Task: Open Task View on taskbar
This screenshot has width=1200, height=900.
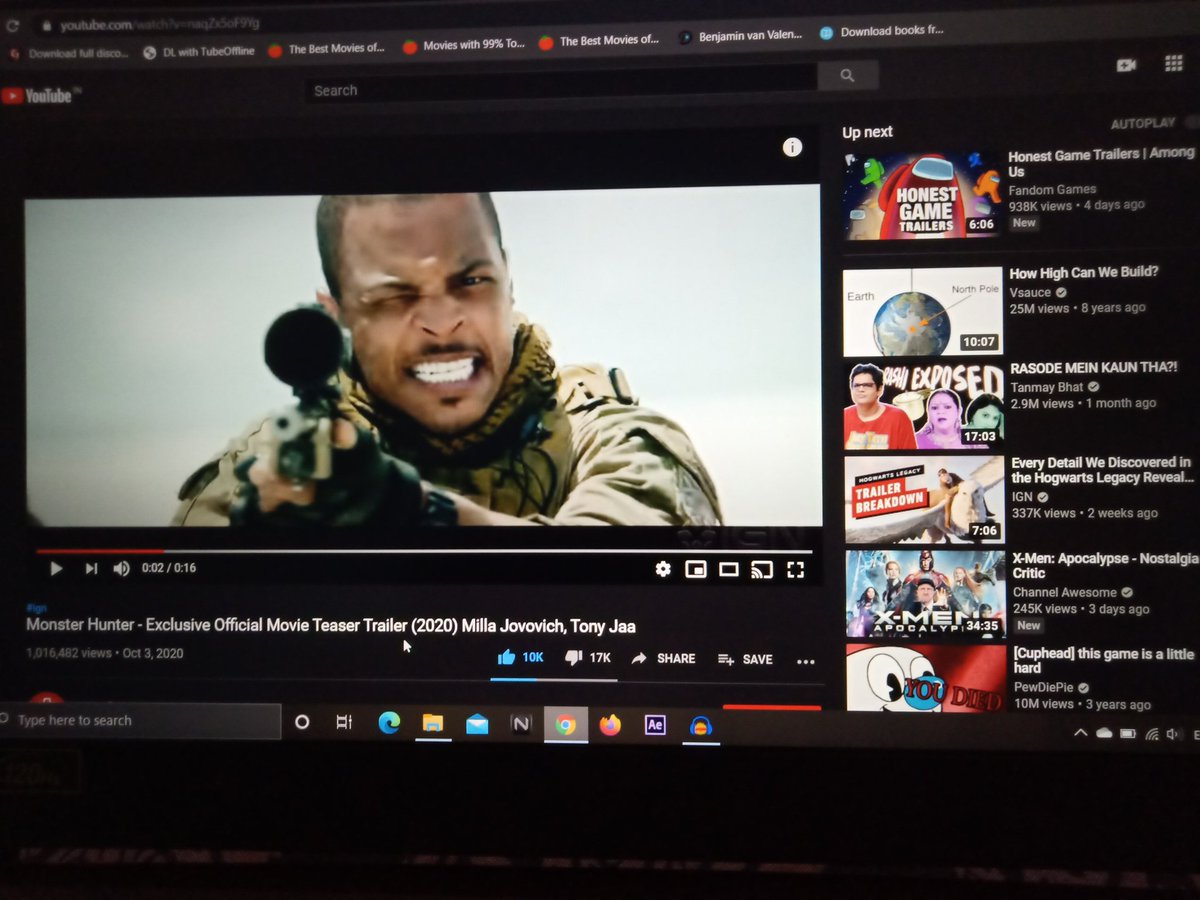Action: tap(344, 723)
